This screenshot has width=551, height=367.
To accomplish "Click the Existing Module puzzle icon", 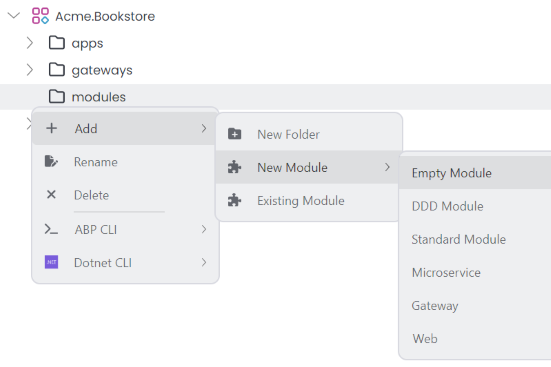I will click(x=234, y=200).
